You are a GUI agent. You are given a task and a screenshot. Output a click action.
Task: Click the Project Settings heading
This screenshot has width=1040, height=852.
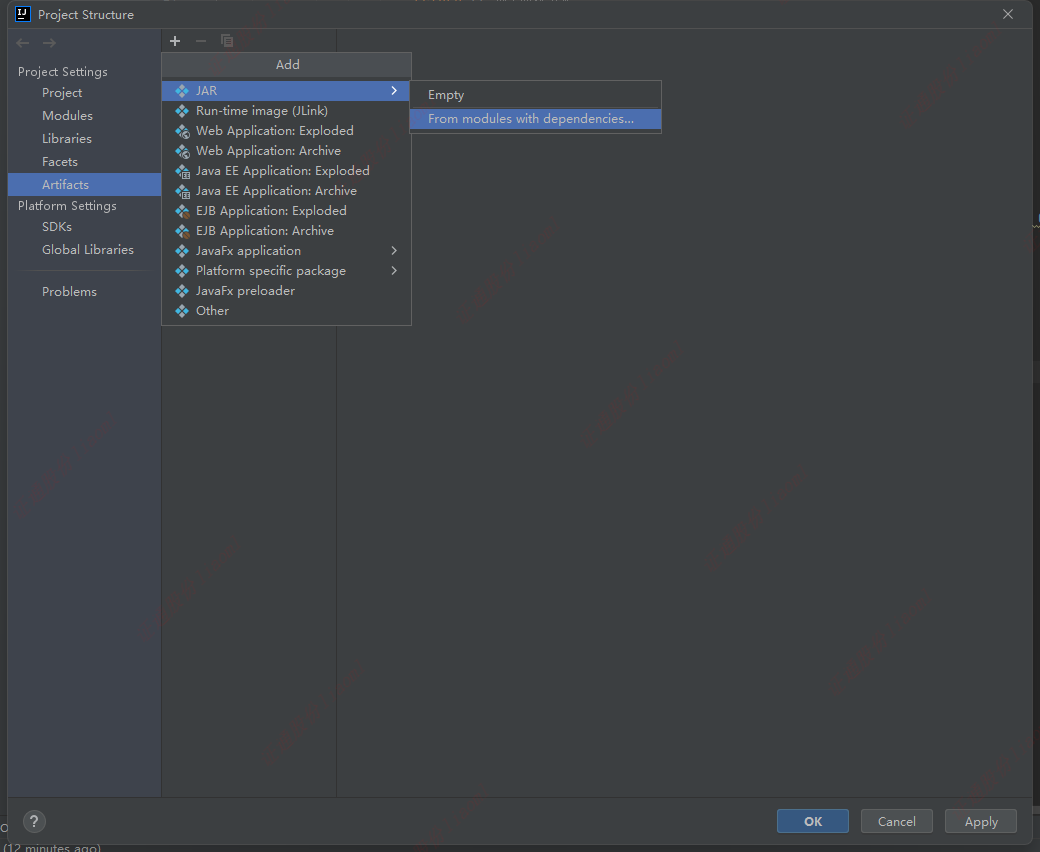[x=62, y=72]
